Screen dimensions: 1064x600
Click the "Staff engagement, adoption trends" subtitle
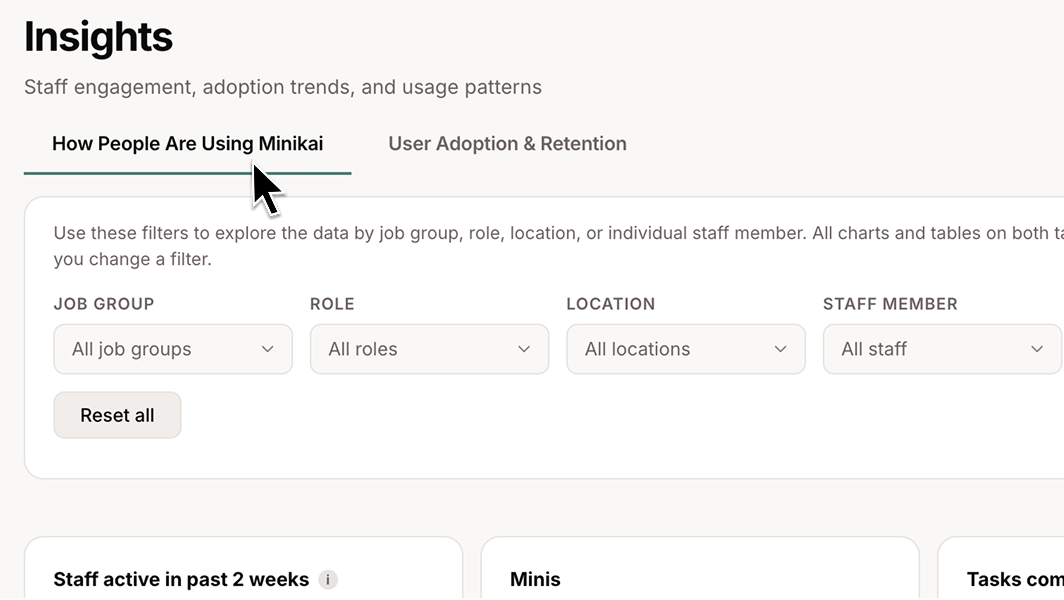tap(283, 87)
